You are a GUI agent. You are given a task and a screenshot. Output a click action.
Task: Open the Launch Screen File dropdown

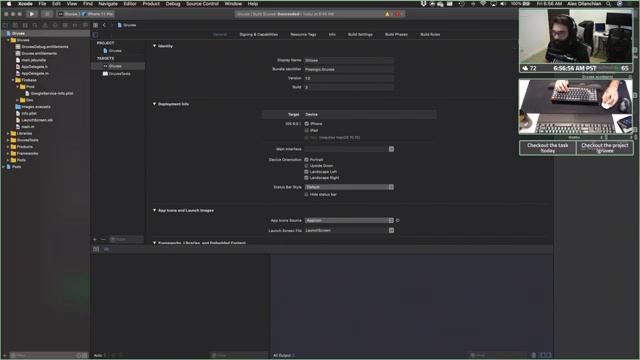click(349, 230)
